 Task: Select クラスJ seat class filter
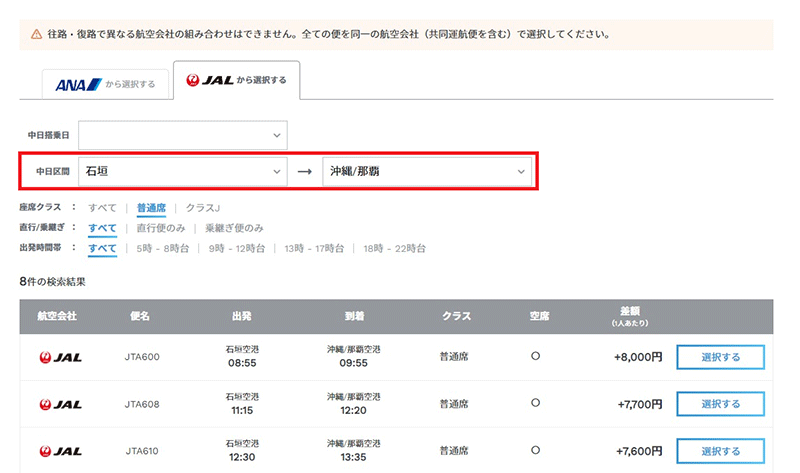click(x=203, y=208)
